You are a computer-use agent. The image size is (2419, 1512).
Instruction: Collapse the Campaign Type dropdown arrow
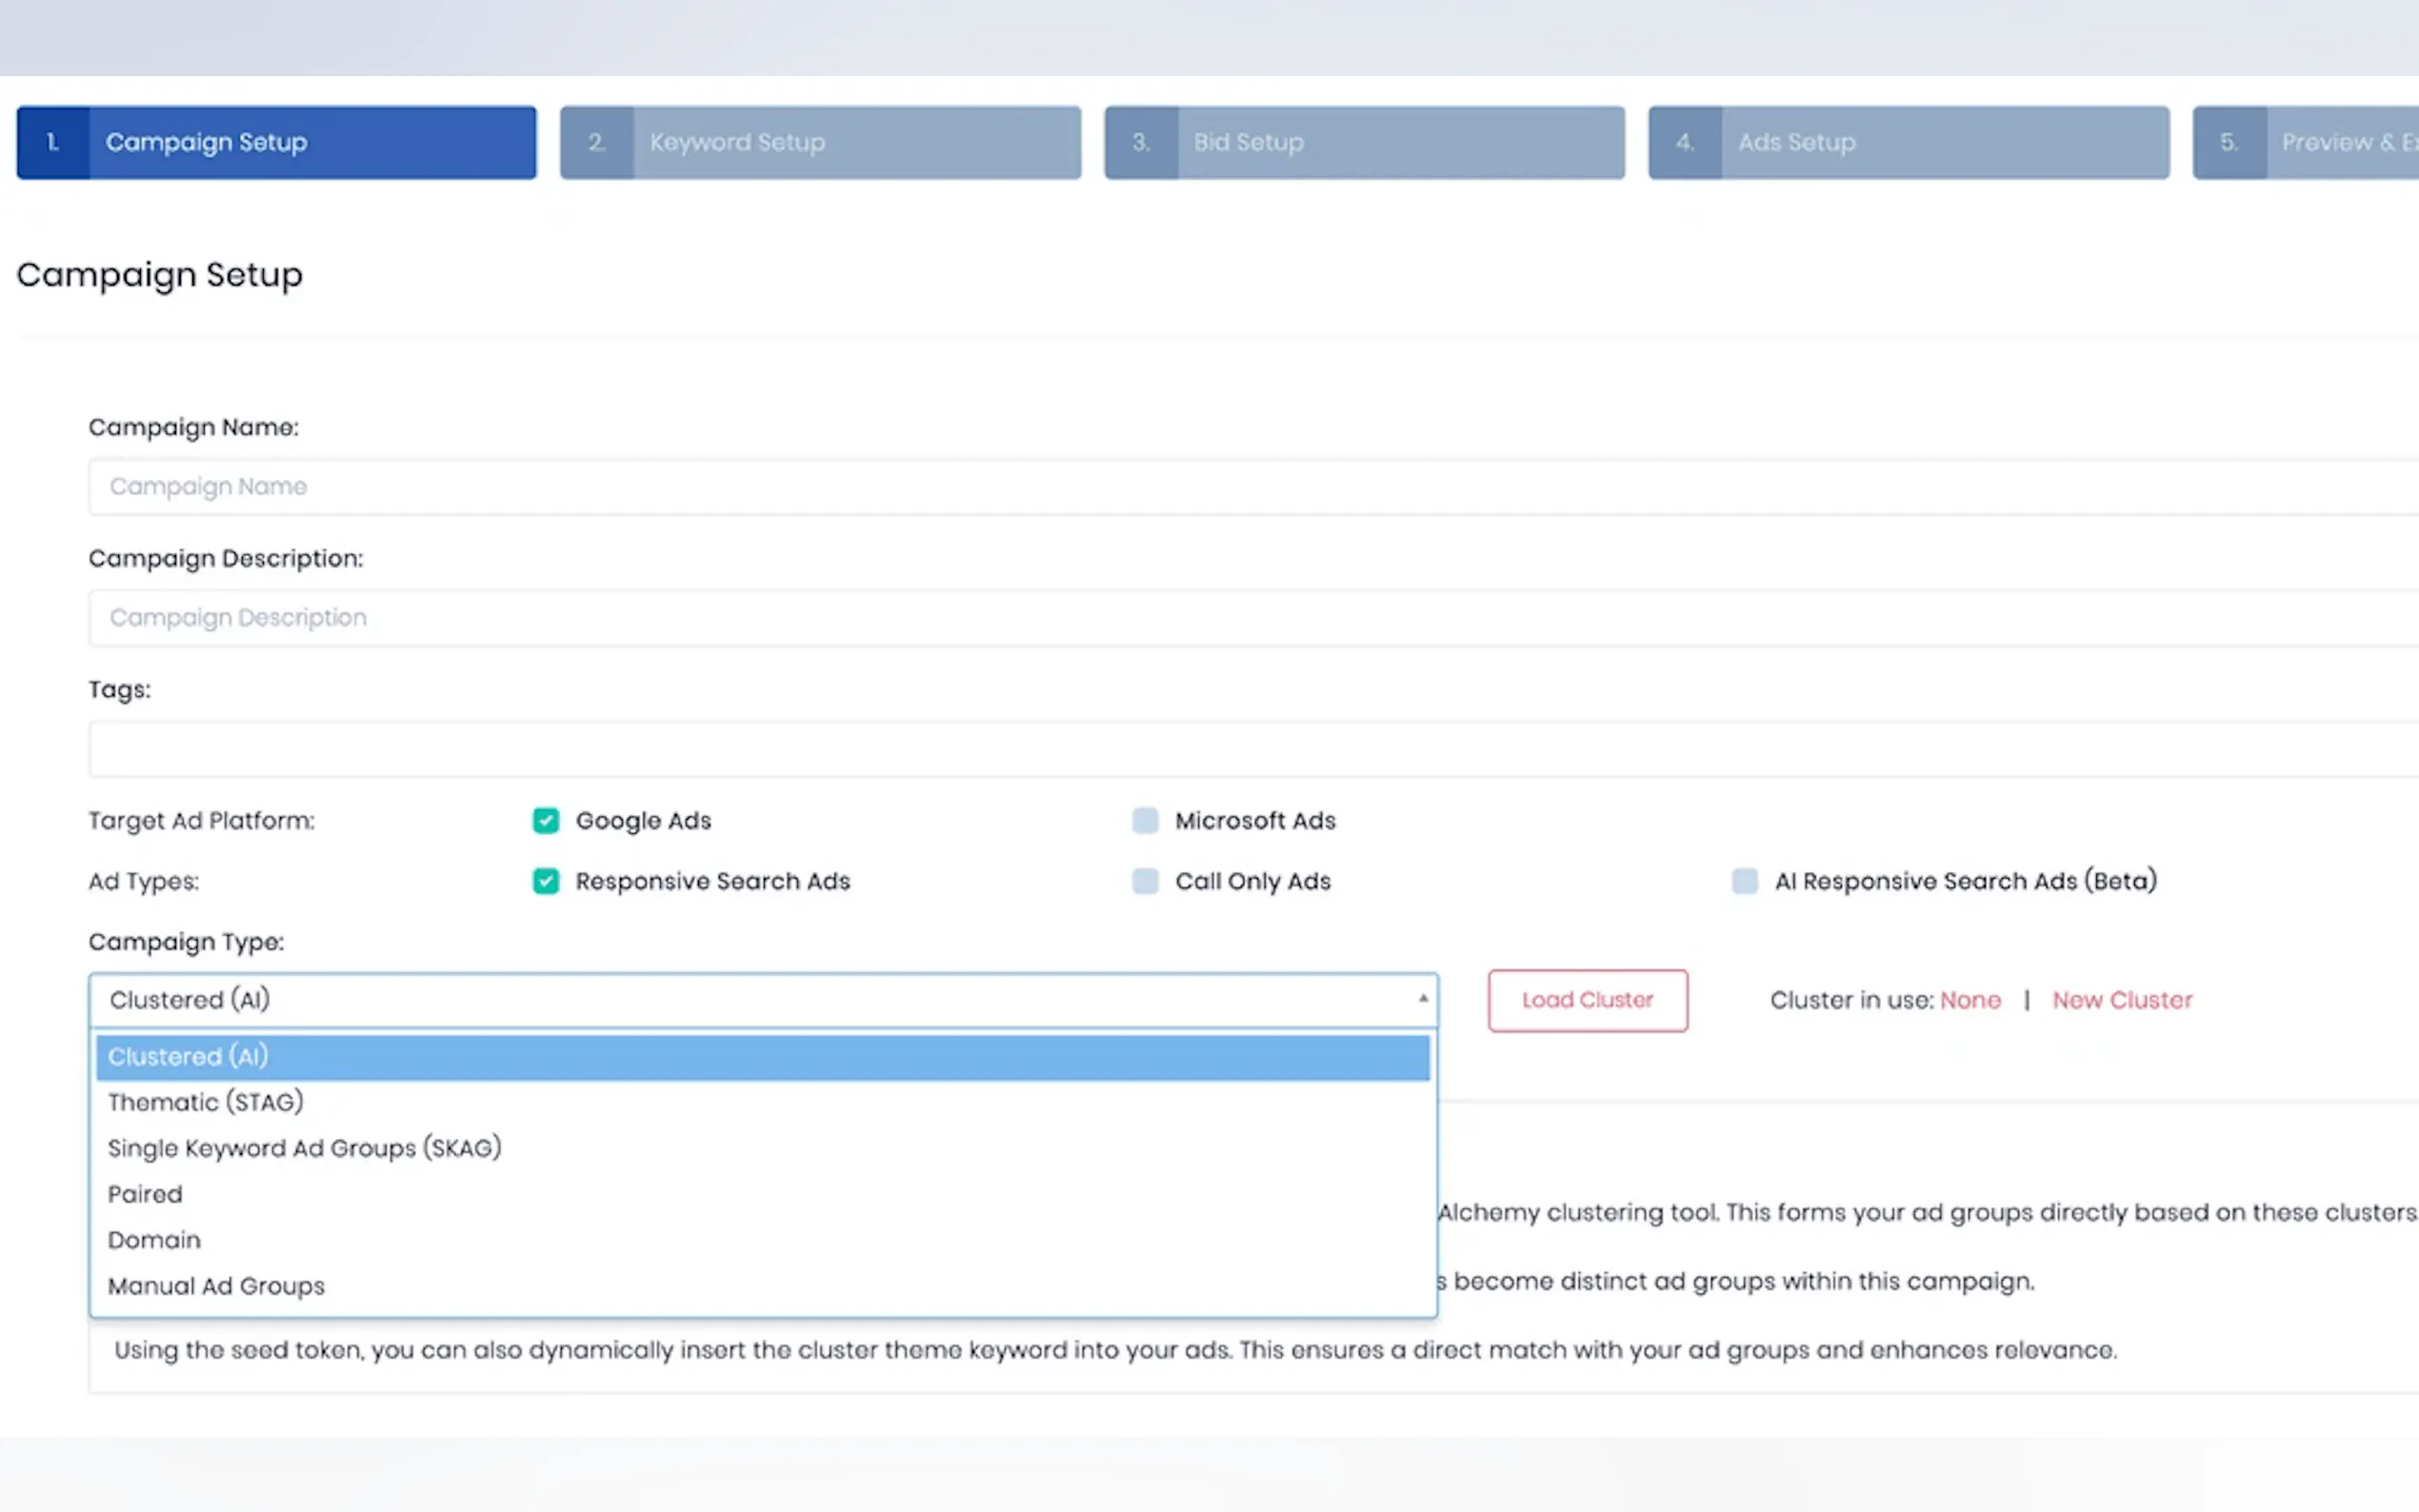point(1422,999)
